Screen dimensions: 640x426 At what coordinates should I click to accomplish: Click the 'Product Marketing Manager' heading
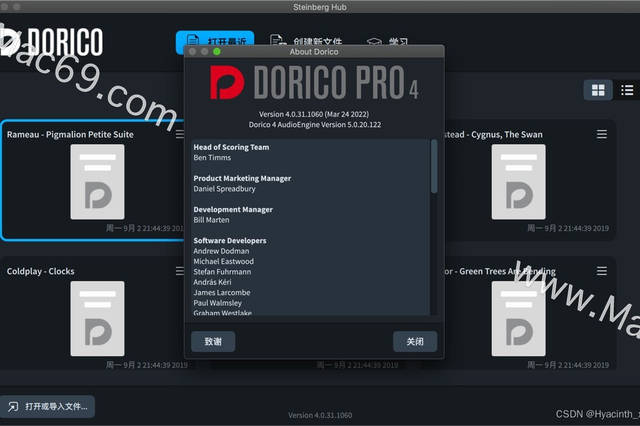[x=242, y=178]
